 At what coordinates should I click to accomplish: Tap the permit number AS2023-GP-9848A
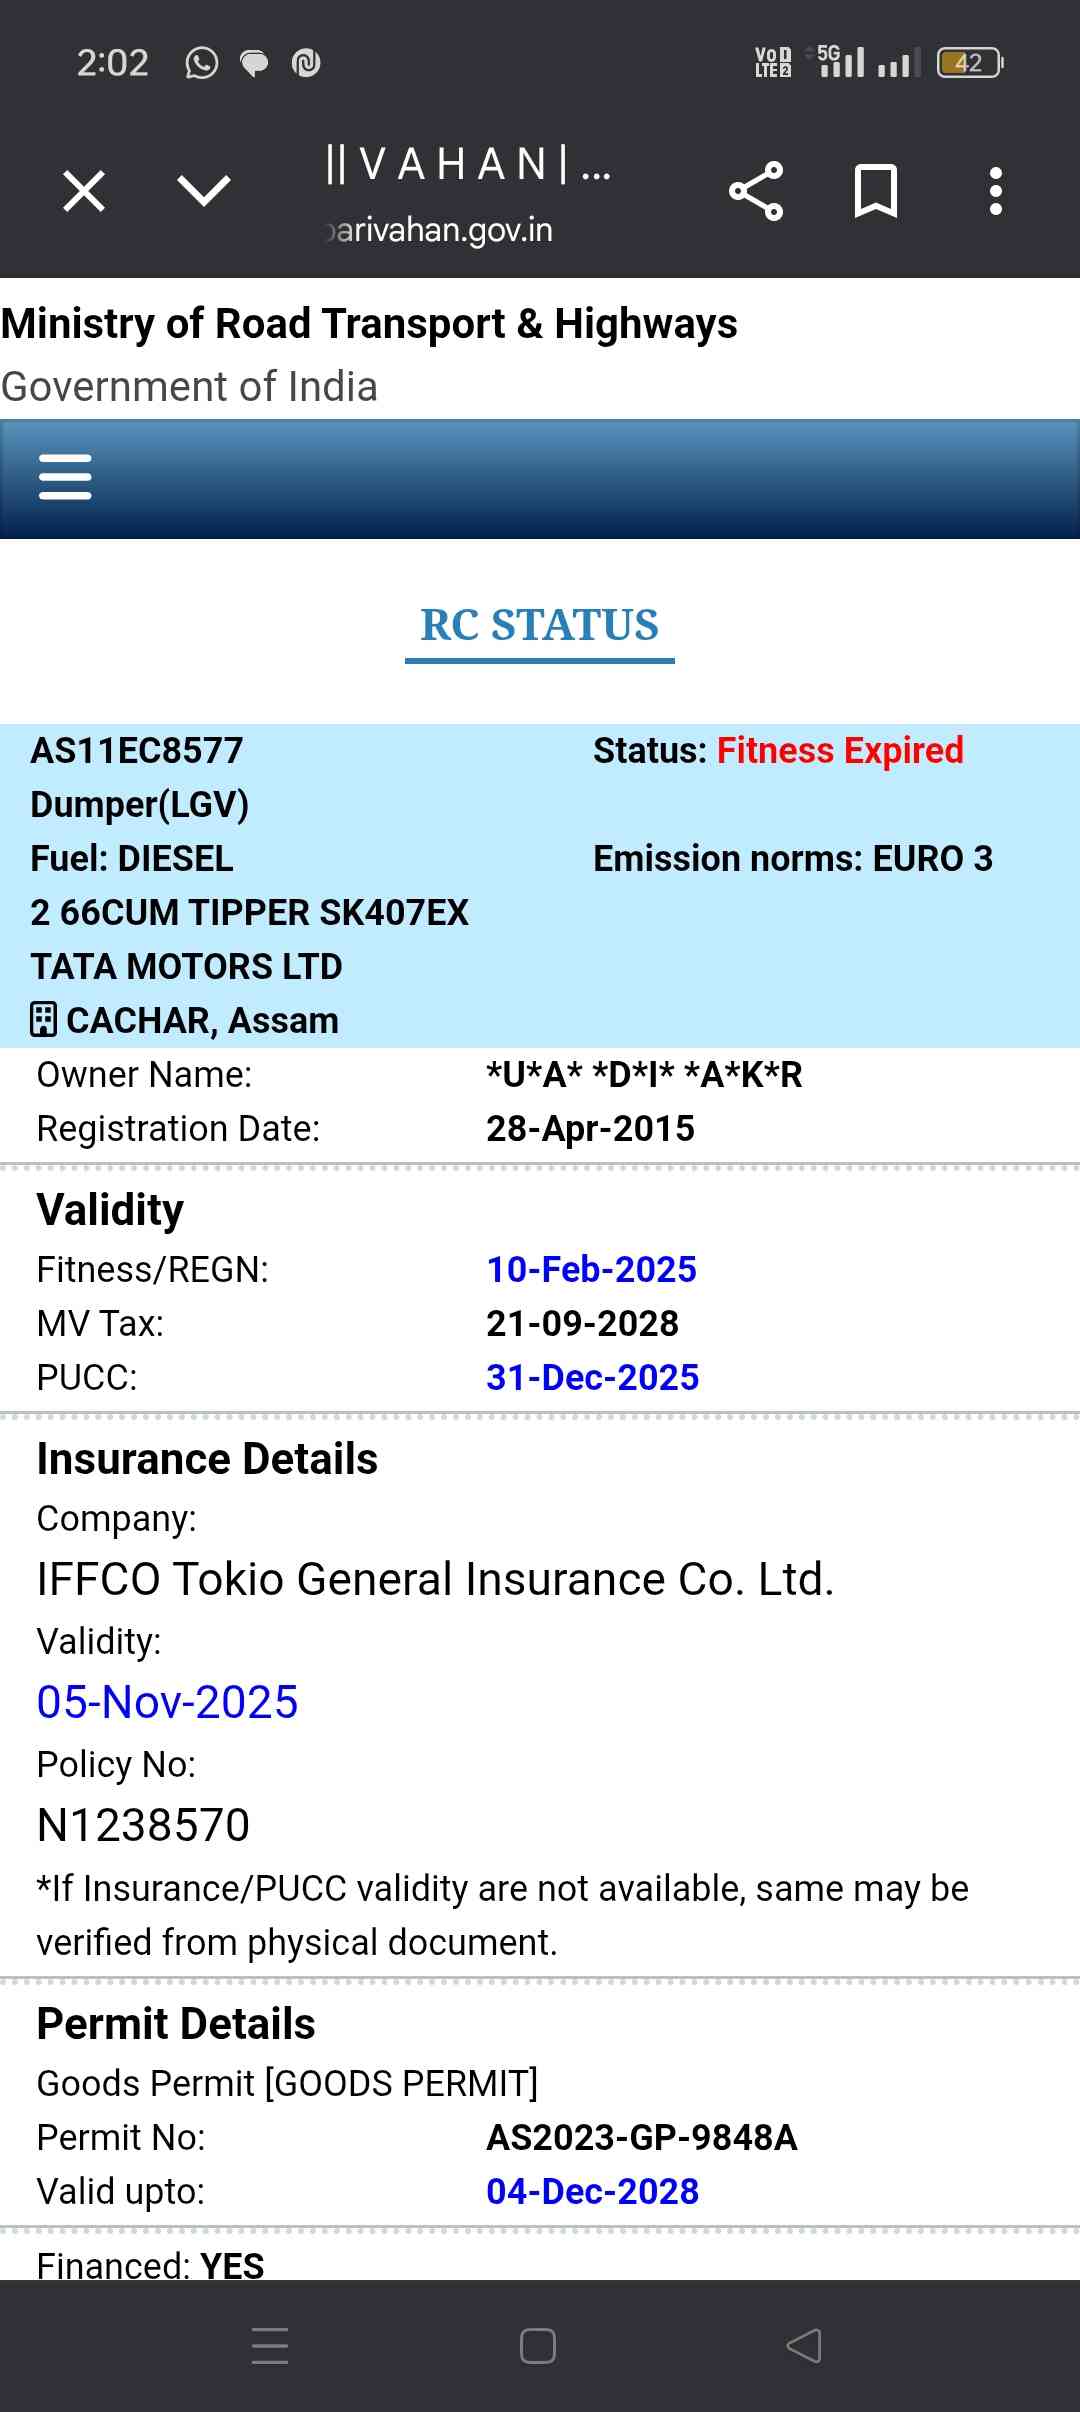tap(641, 2137)
